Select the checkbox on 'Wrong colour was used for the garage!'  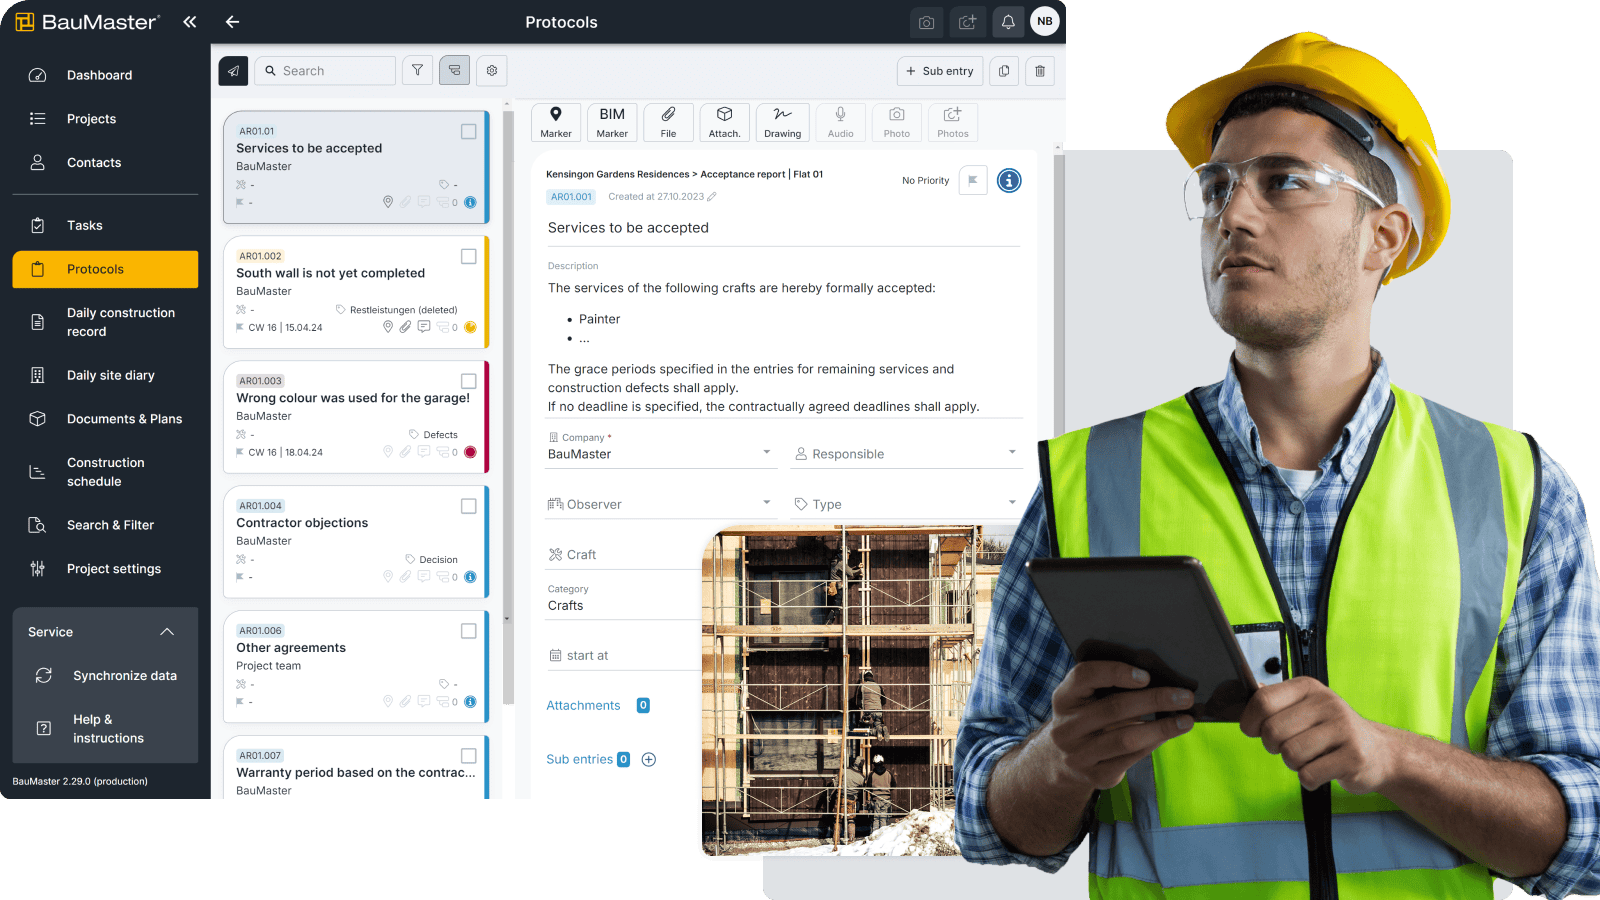(468, 381)
